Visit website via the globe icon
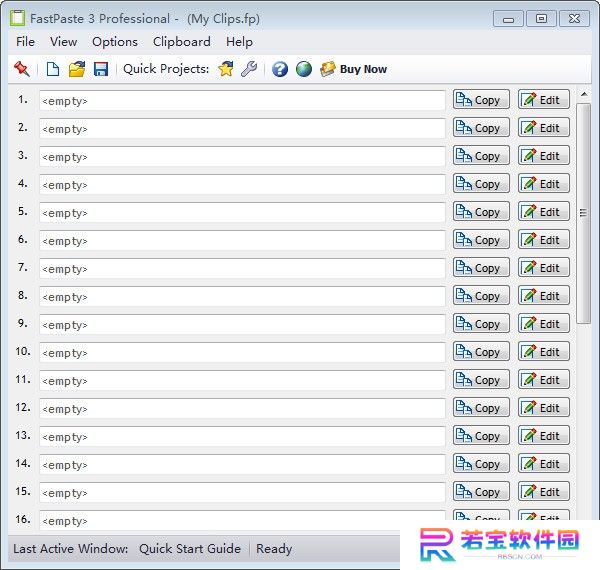This screenshot has height=570, width=600. point(304,69)
